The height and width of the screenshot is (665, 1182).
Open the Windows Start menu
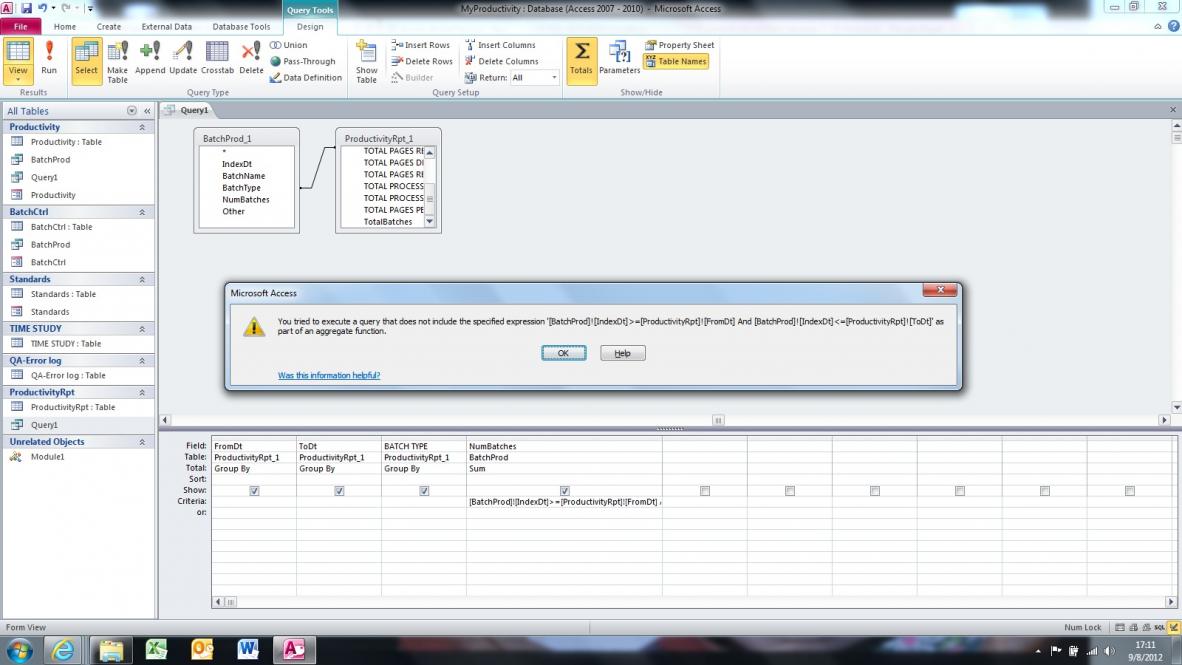pyautogui.click(x=20, y=649)
